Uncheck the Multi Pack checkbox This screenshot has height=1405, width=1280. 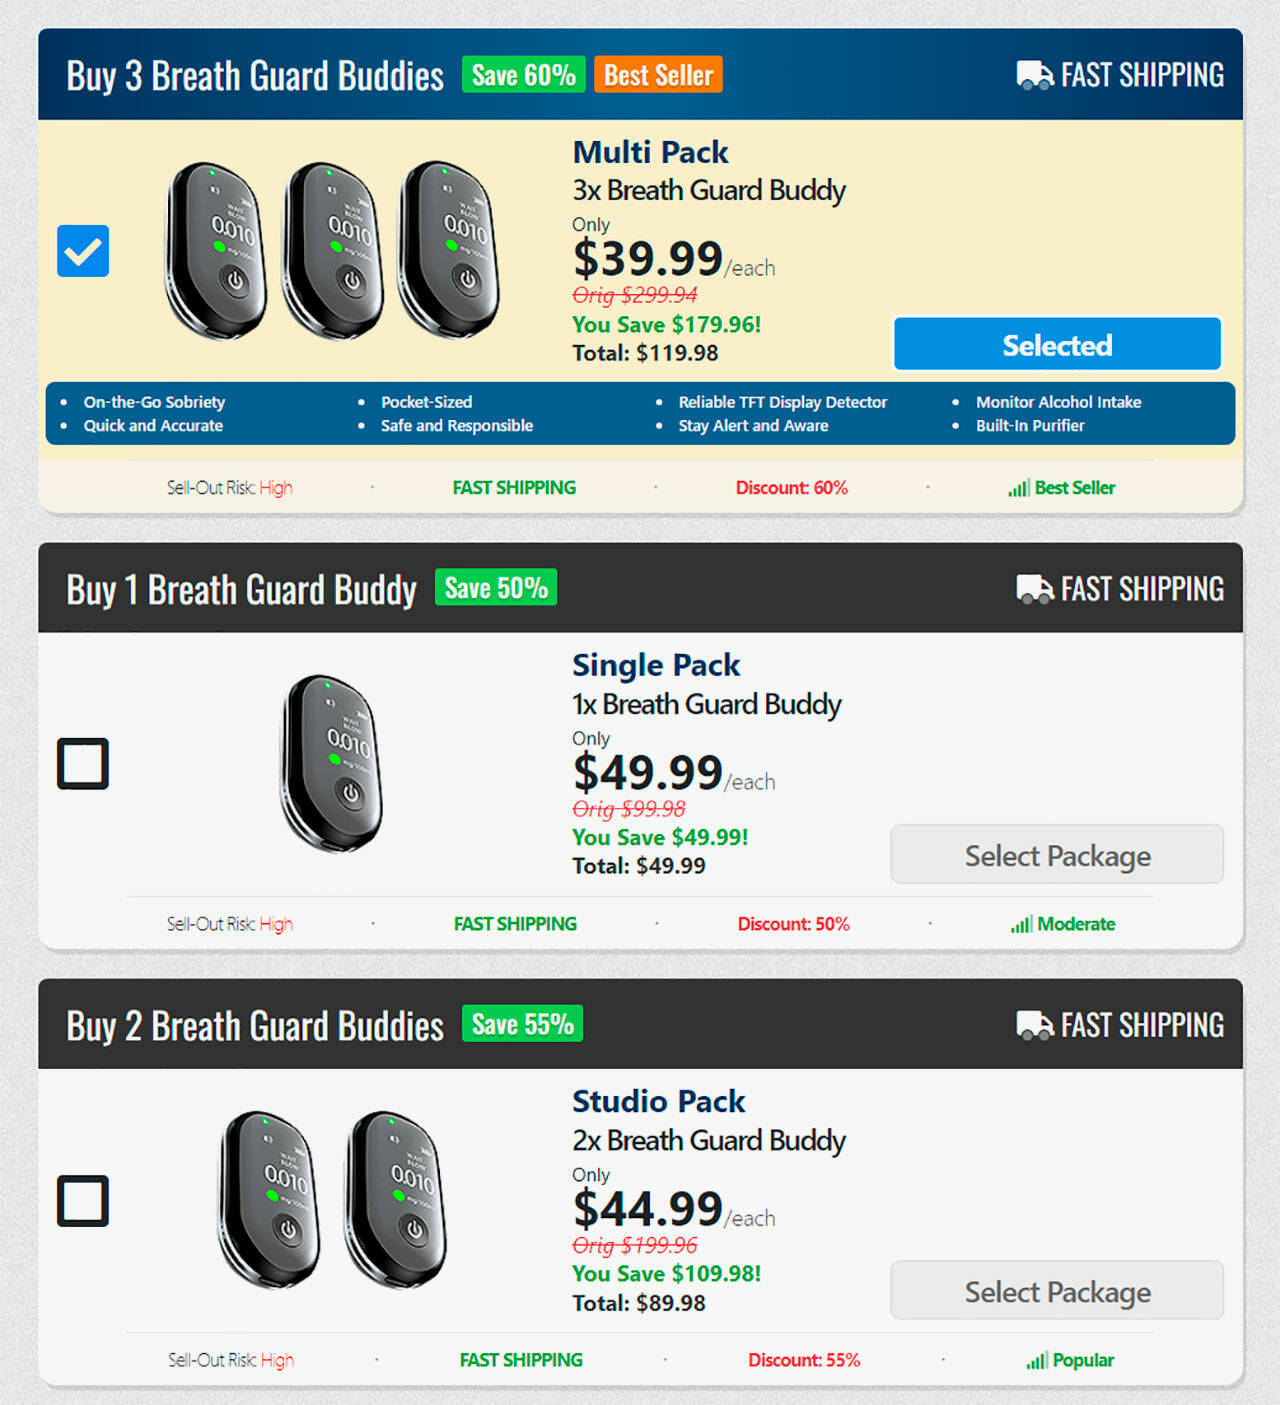83,251
